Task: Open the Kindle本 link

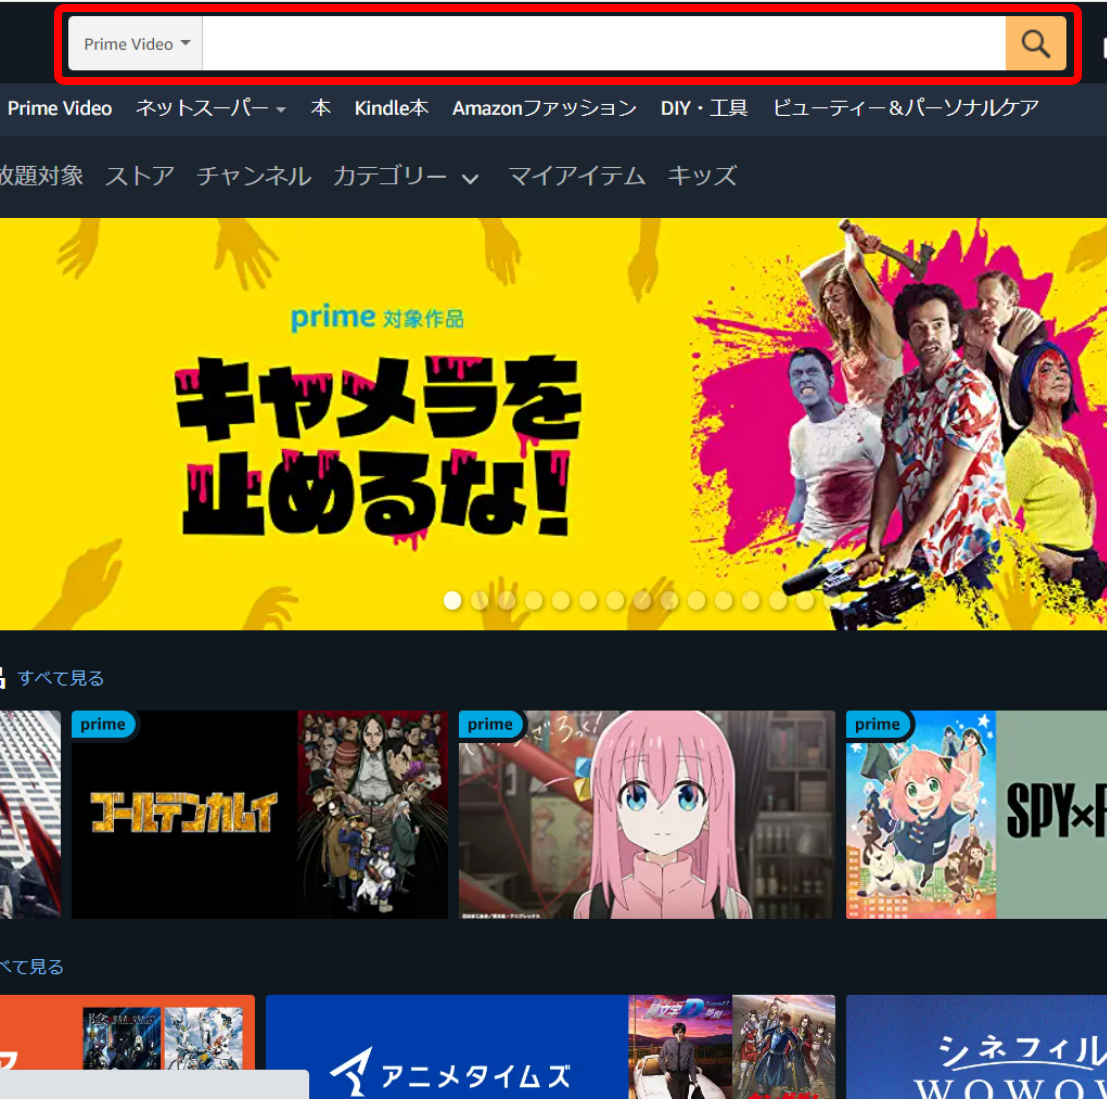Action: pyautogui.click(x=391, y=108)
